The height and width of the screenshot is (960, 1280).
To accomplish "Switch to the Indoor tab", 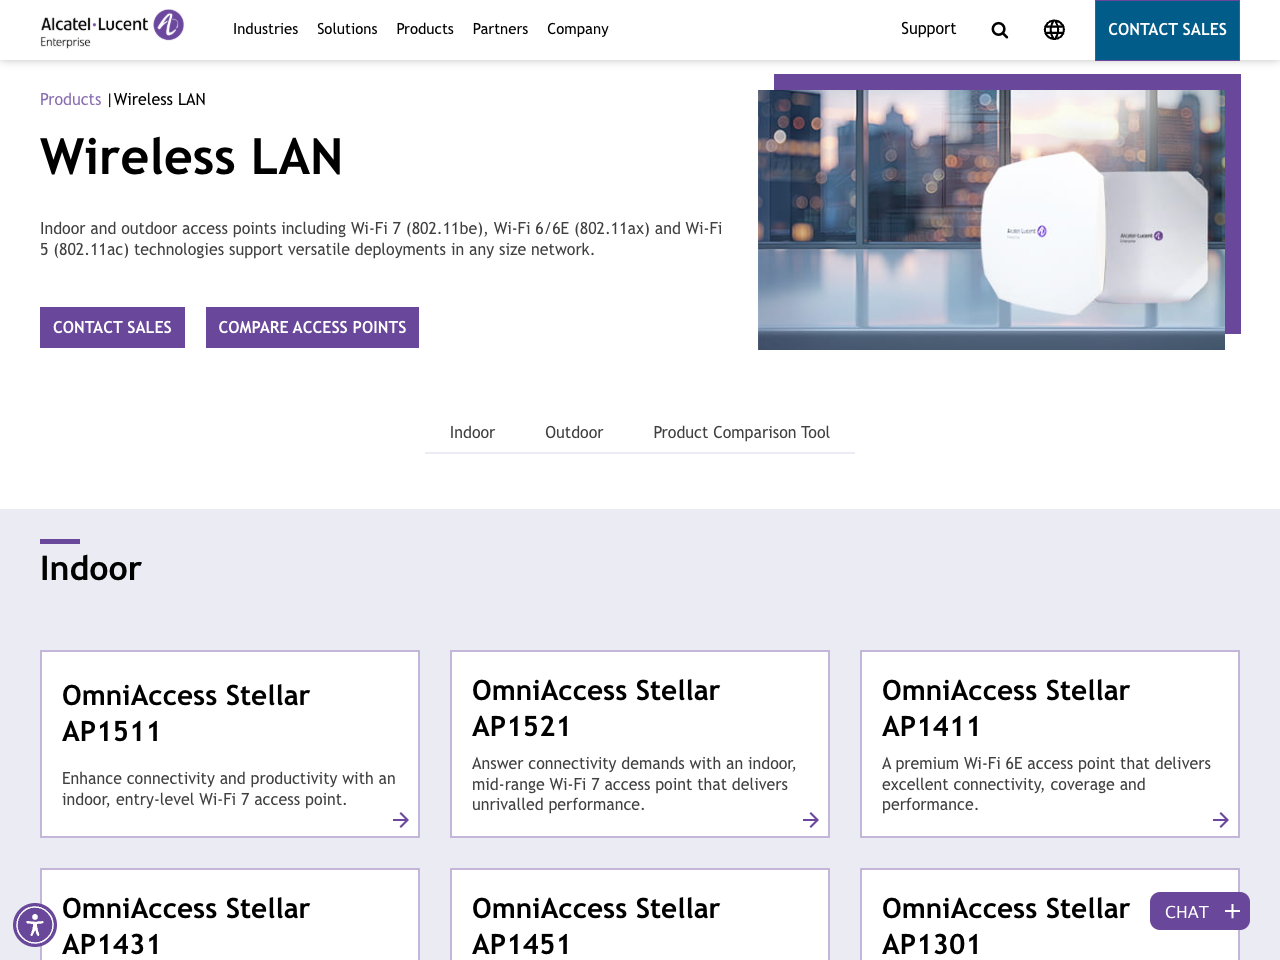I will [x=472, y=432].
